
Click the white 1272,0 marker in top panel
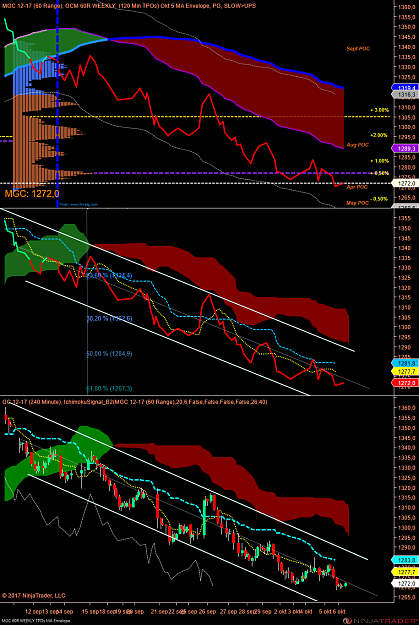click(405, 183)
